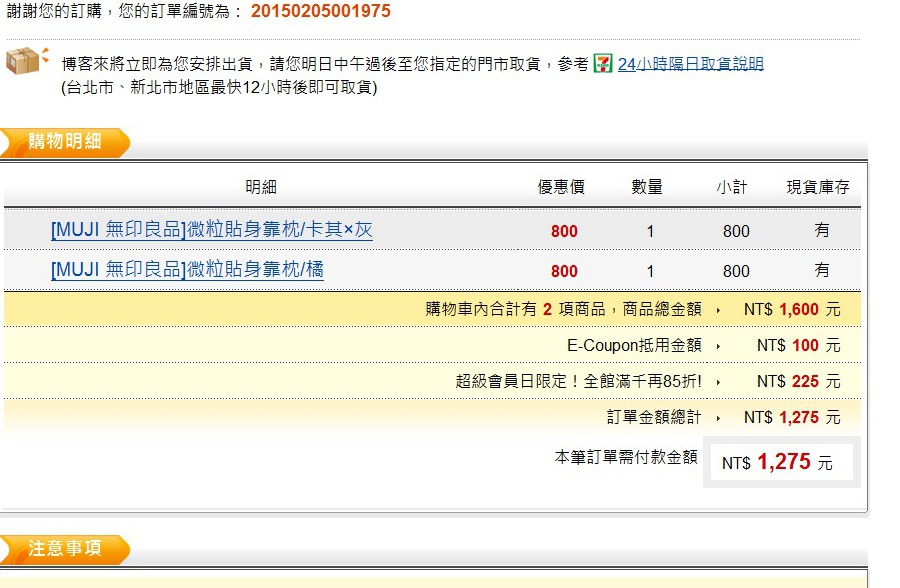Click the 800 subtotal in 卡其×灰 row

(736, 231)
